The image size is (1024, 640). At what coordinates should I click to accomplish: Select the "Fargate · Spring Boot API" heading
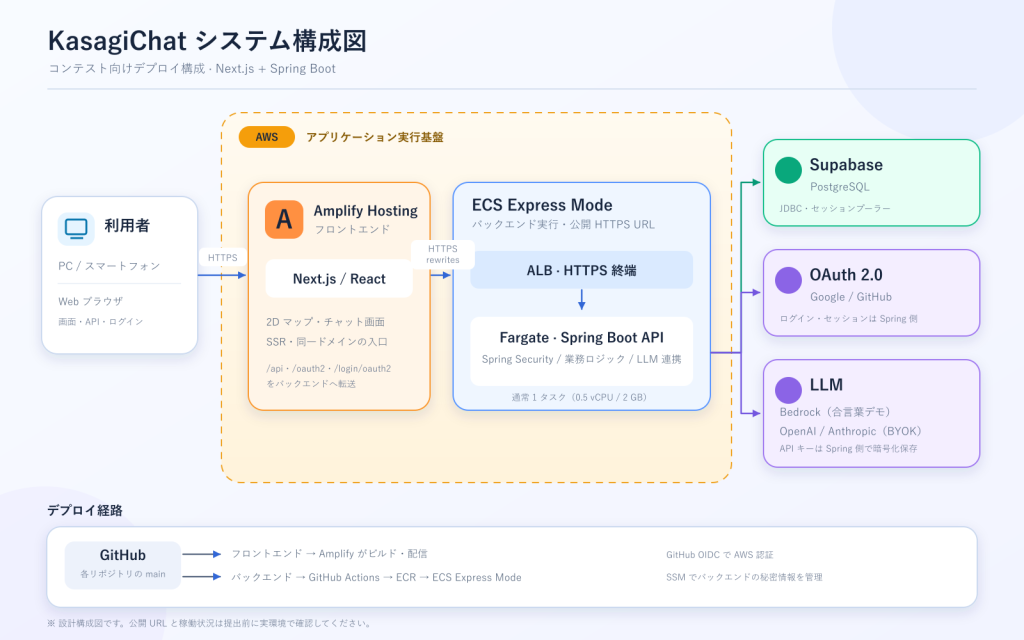[x=581, y=338]
